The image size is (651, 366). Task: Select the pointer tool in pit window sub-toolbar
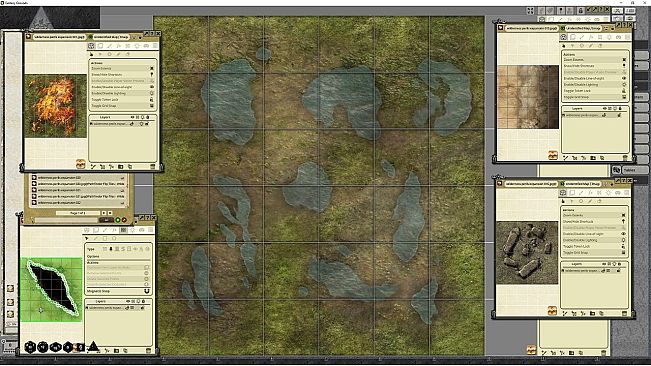point(87,239)
